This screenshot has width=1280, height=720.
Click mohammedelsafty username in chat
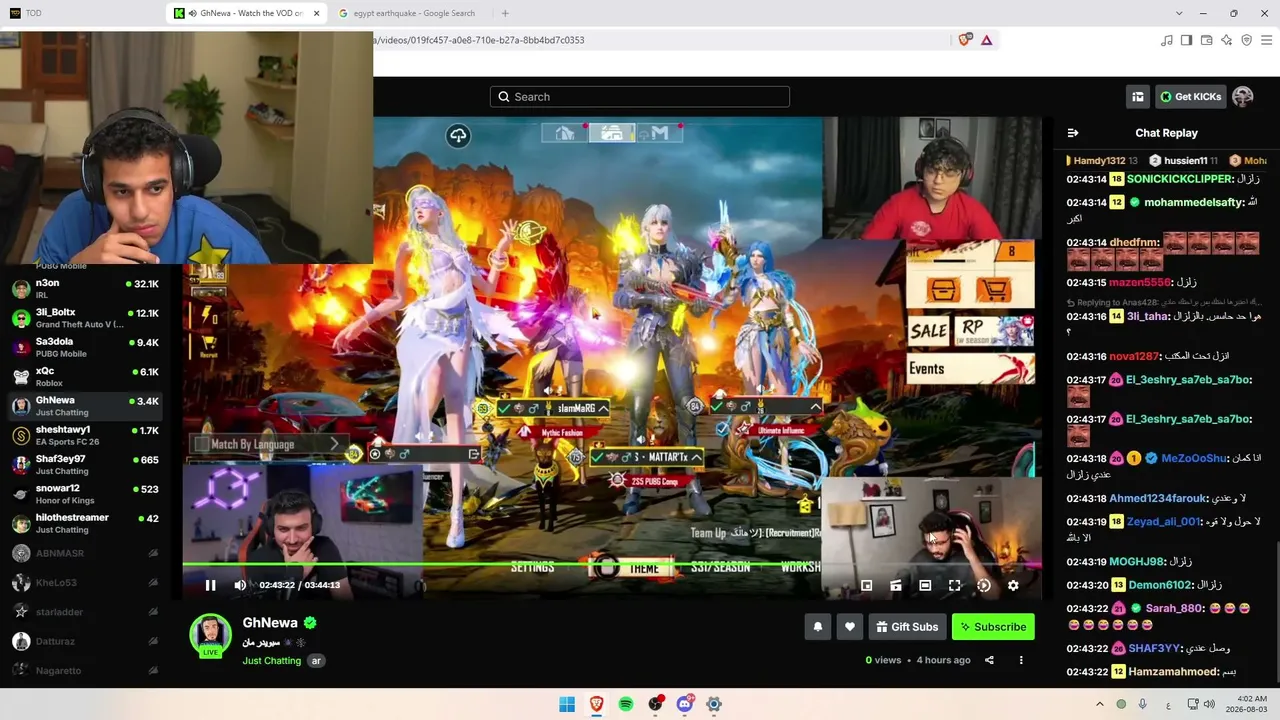coord(1191,202)
